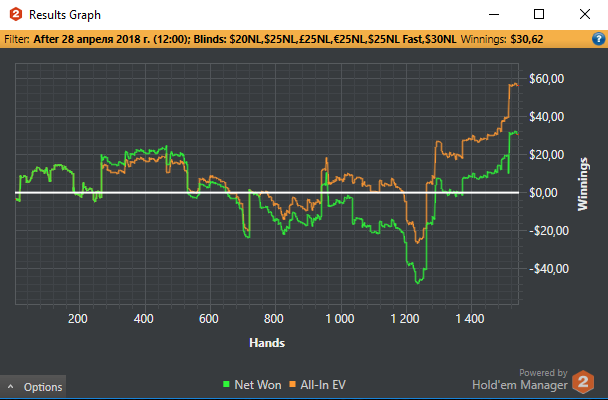
Task: Click the 1 000 hands axis label
Action: coord(340,319)
